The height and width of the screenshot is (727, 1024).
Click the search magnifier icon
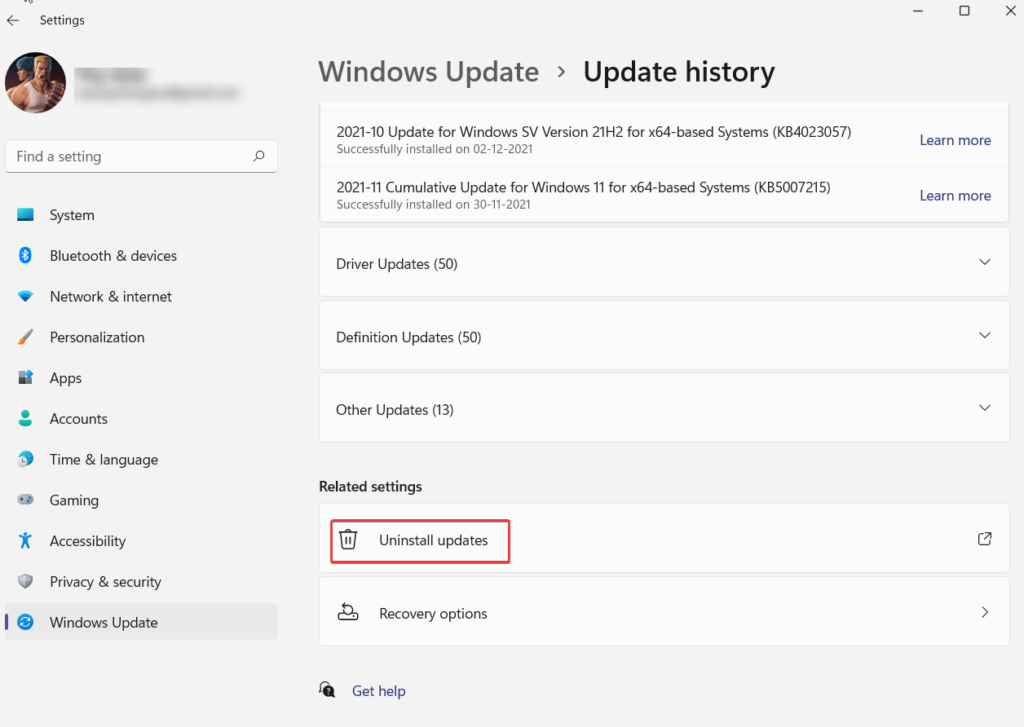tap(259, 156)
